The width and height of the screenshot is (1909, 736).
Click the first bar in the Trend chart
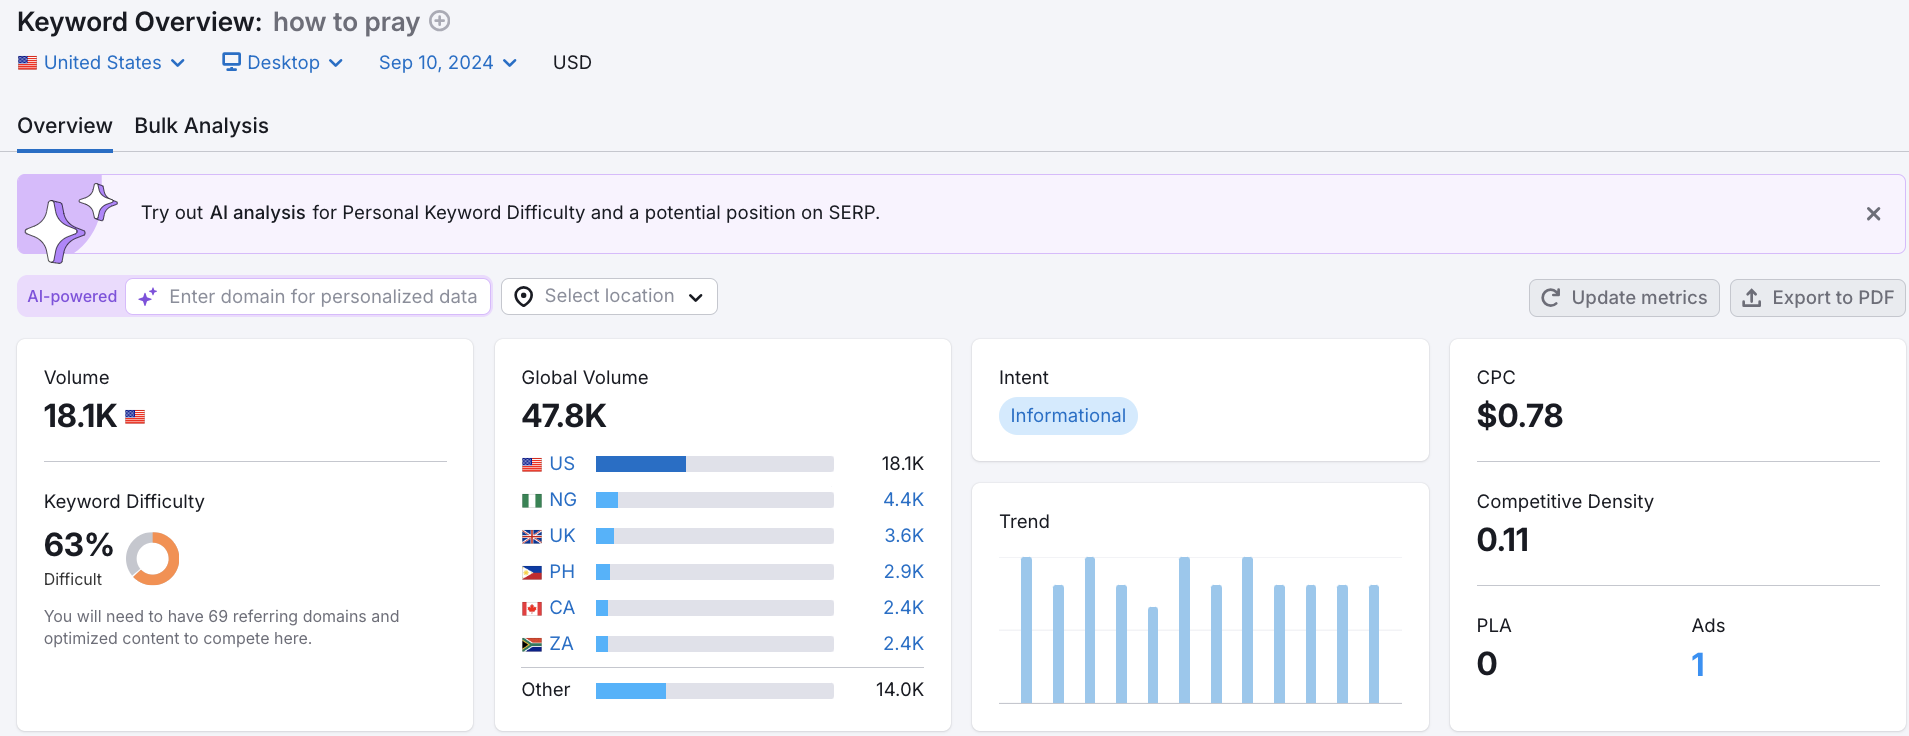1026,630
